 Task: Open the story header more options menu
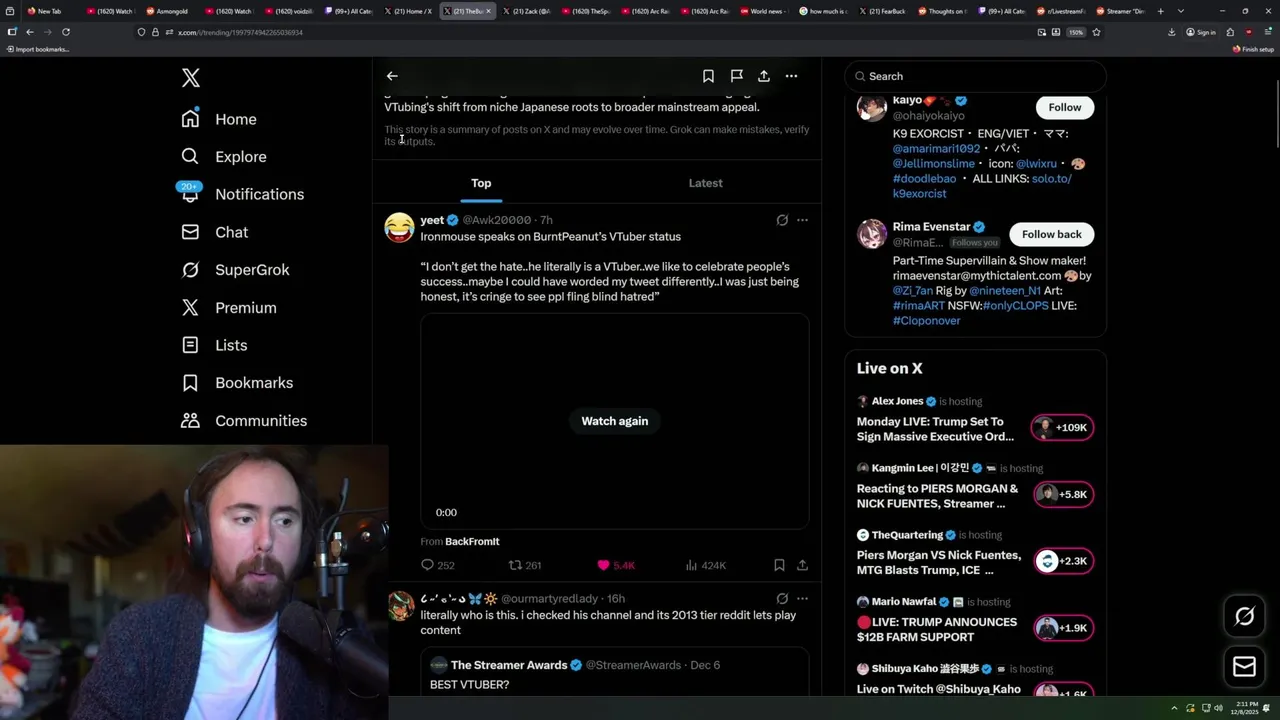[791, 76]
